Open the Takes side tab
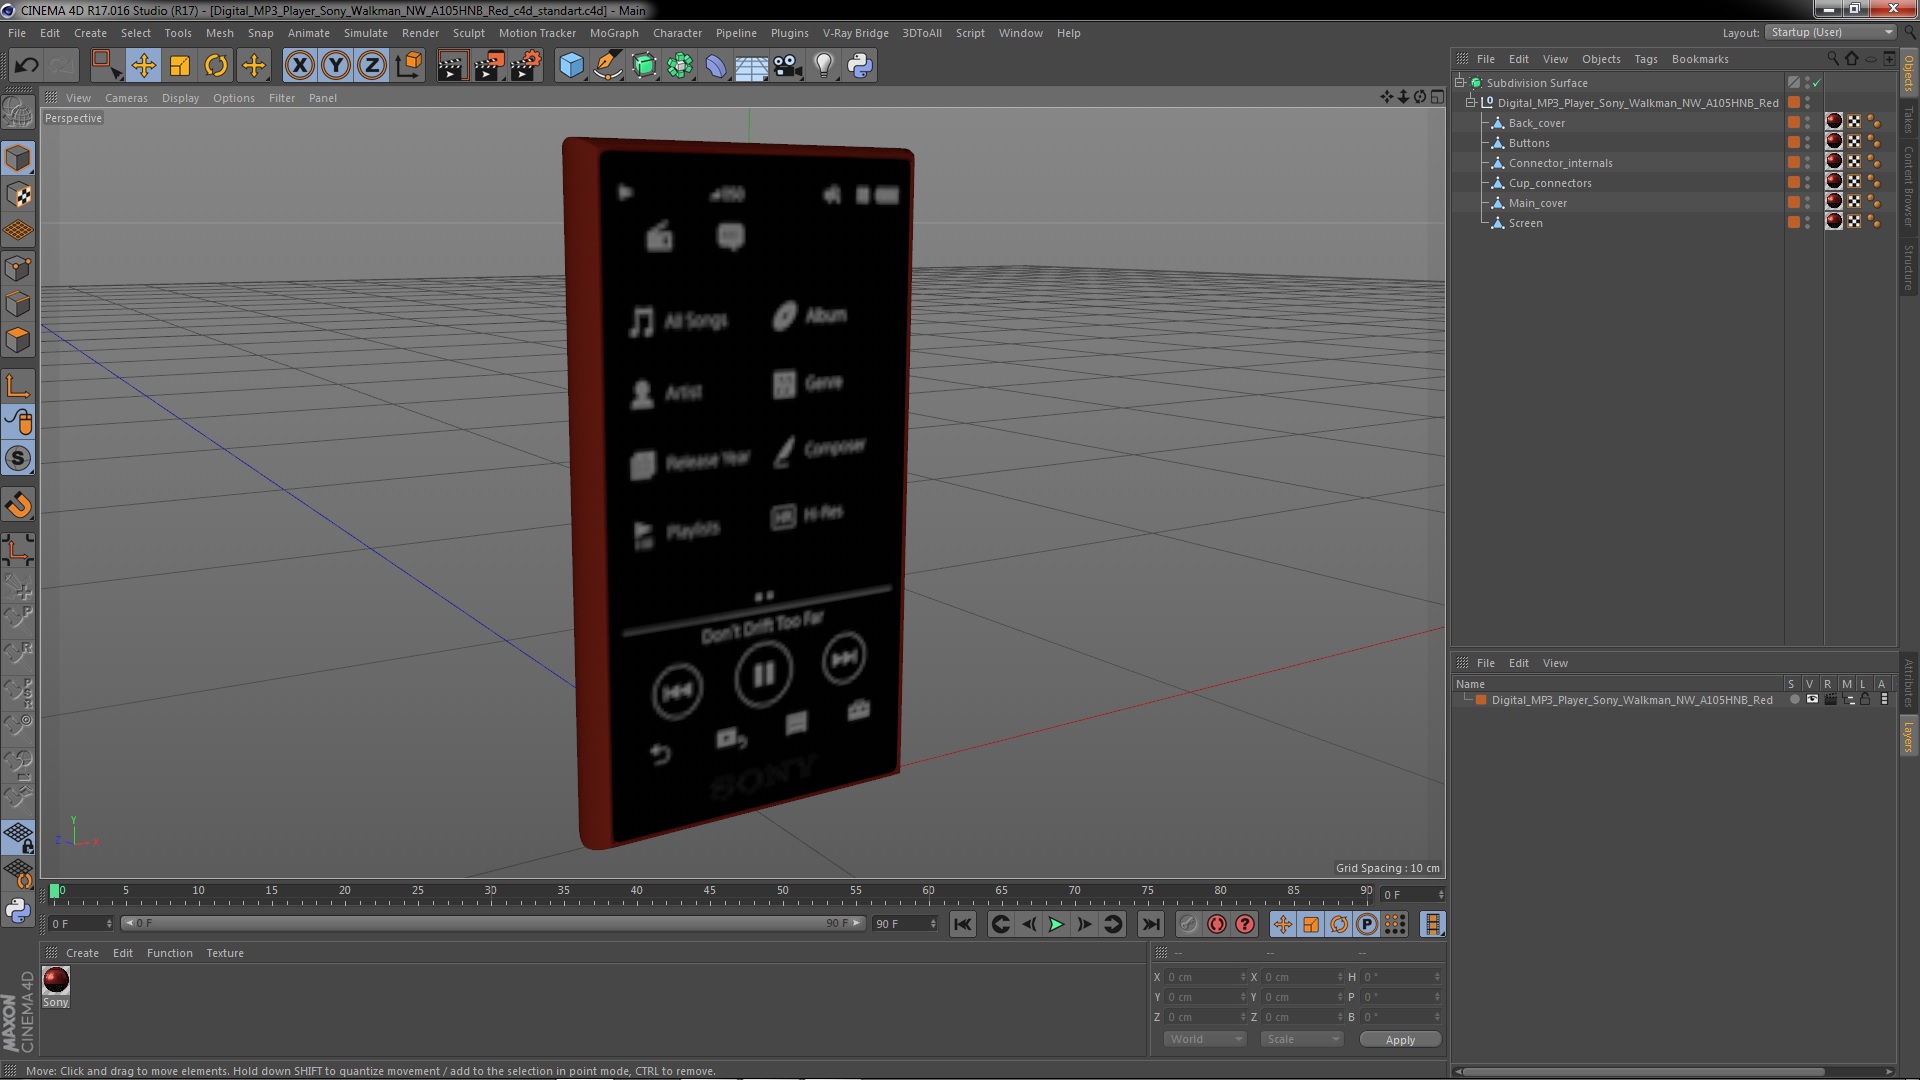Screen dimensions: 1920x1080 pos(1909,120)
